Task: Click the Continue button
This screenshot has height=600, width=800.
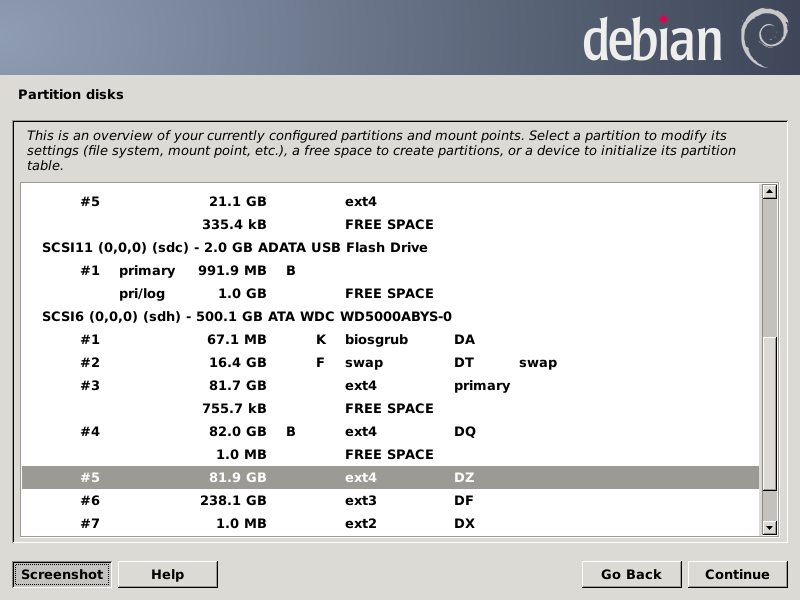Action: tap(737, 574)
